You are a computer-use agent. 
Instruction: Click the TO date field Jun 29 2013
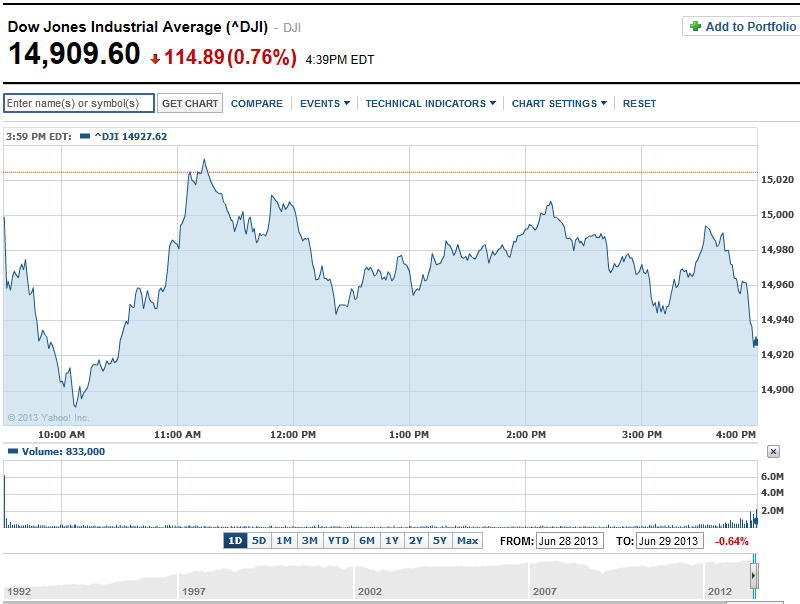click(x=669, y=541)
